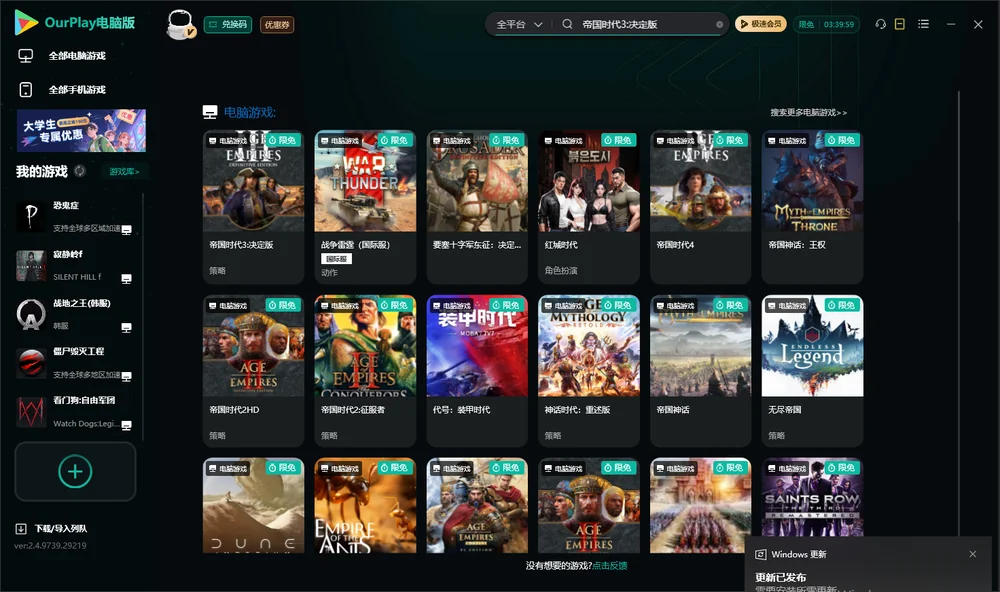This screenshot has width=1000, height=592.
Task: Clear the search box text with the x
Action: click(x=719, y=24)
